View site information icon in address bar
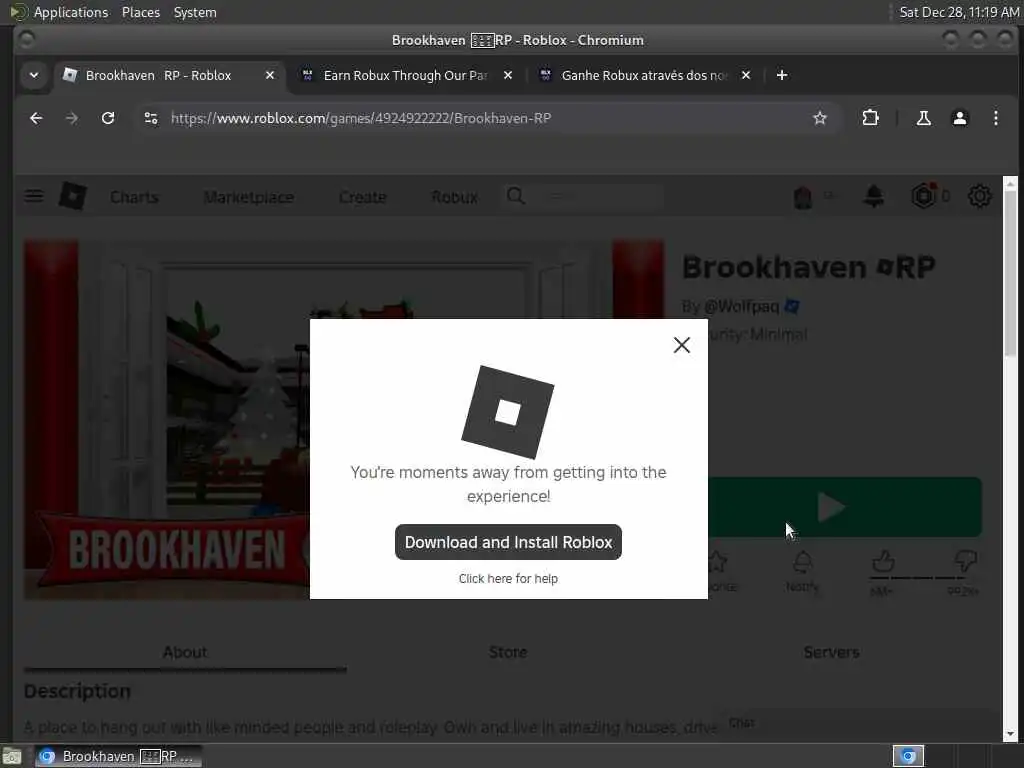Viewport: 1024px width, 768px height. (x=151, y=118)
